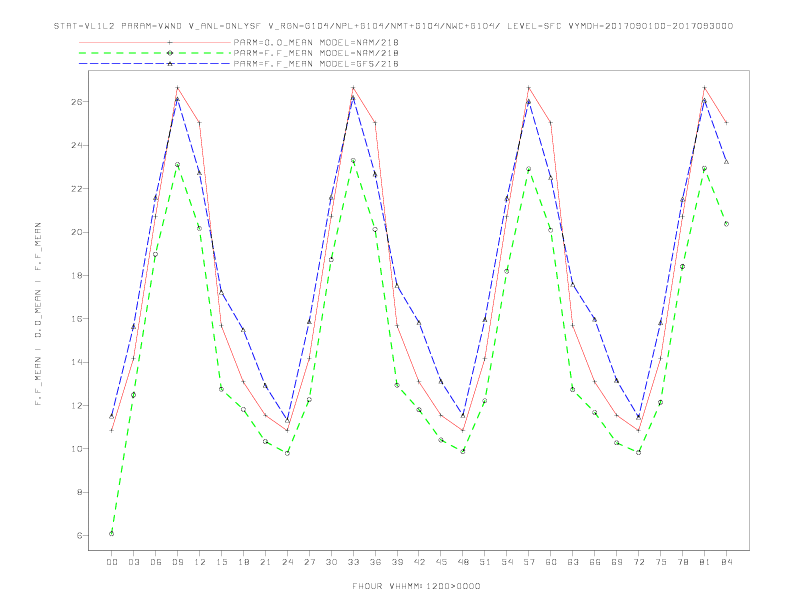792x612 pixels.
Task: Click x-axis tick label 72
Action: pyautogui.click(x=639, y=562)
